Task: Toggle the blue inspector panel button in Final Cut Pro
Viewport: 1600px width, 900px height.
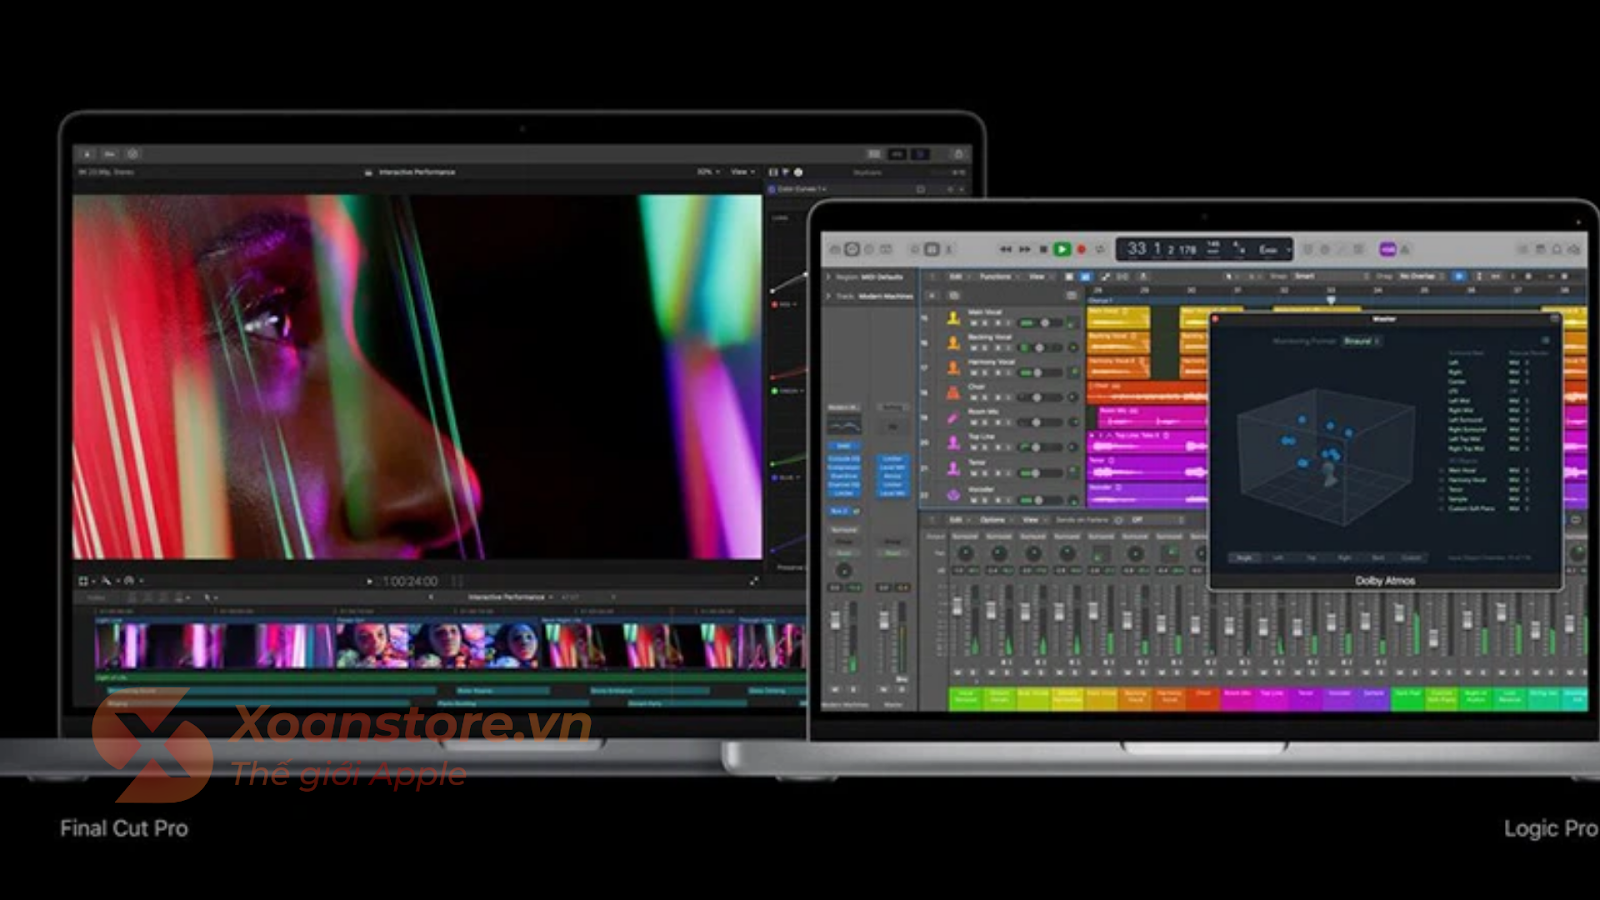Action: [x=920, y=154]
